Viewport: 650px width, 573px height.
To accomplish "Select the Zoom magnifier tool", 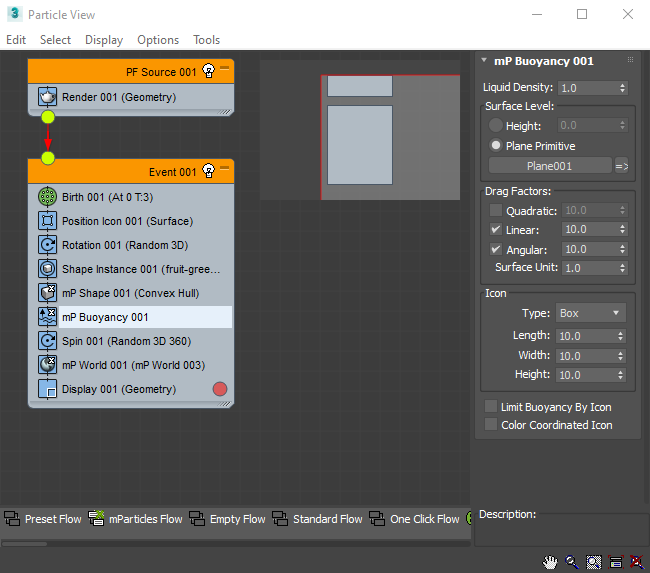I will [x=572, y=562].
